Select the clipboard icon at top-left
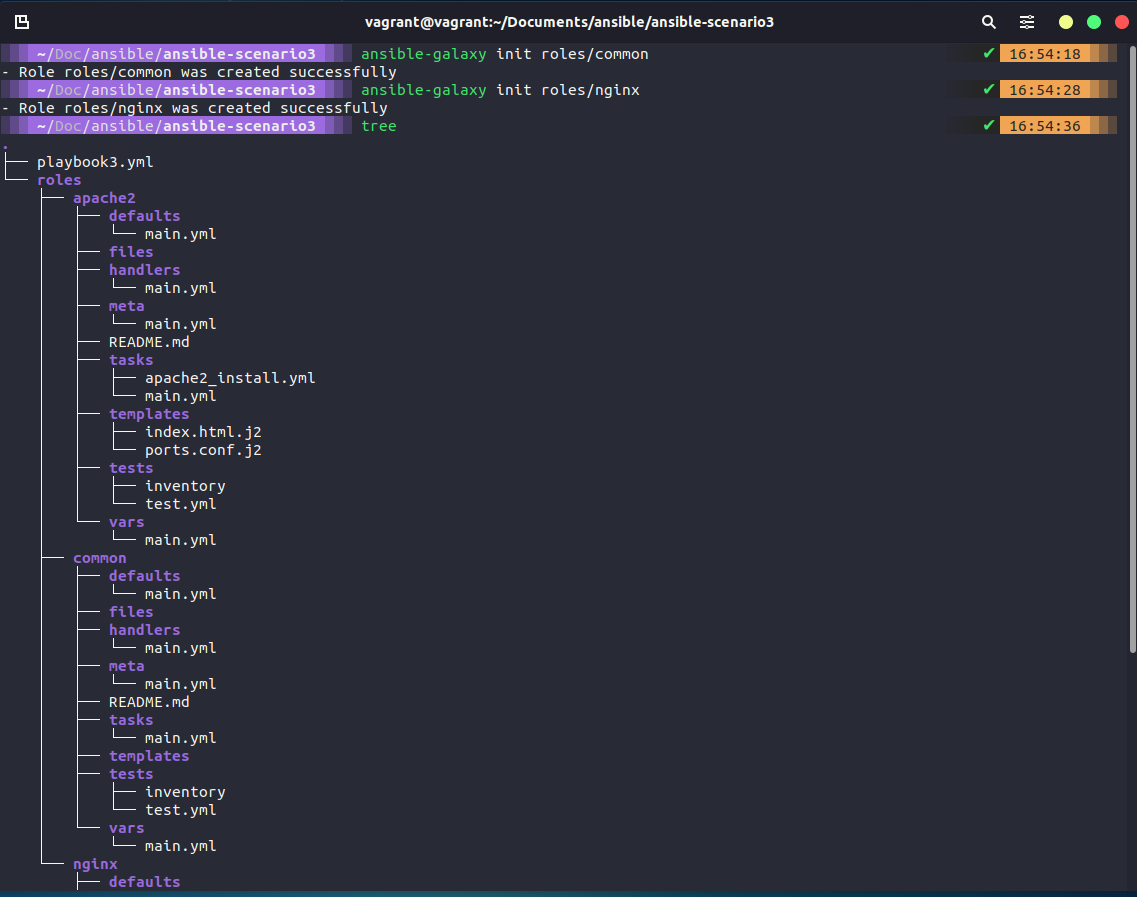 coord(21,20)
